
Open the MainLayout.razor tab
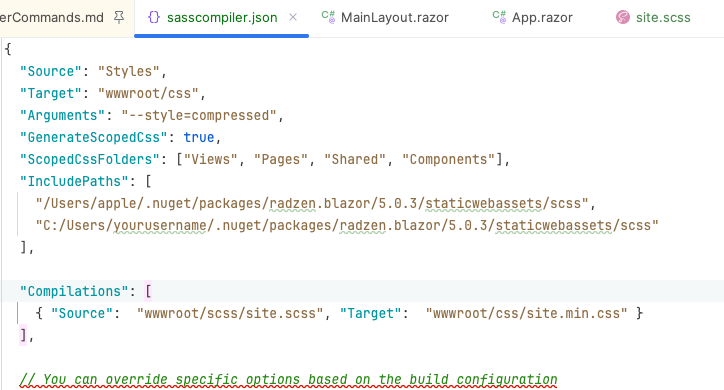point(395,18)
